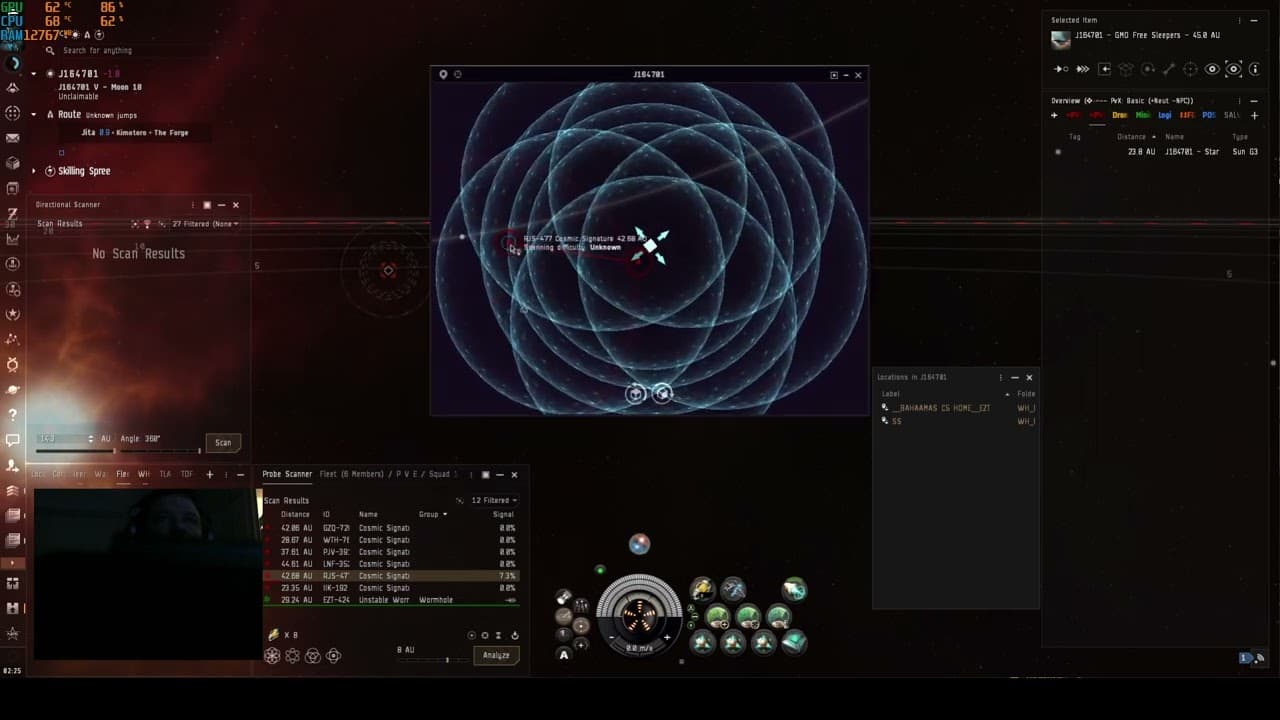
Task: Click the recover probes icon in Probe Scanner
Action: 515,635
